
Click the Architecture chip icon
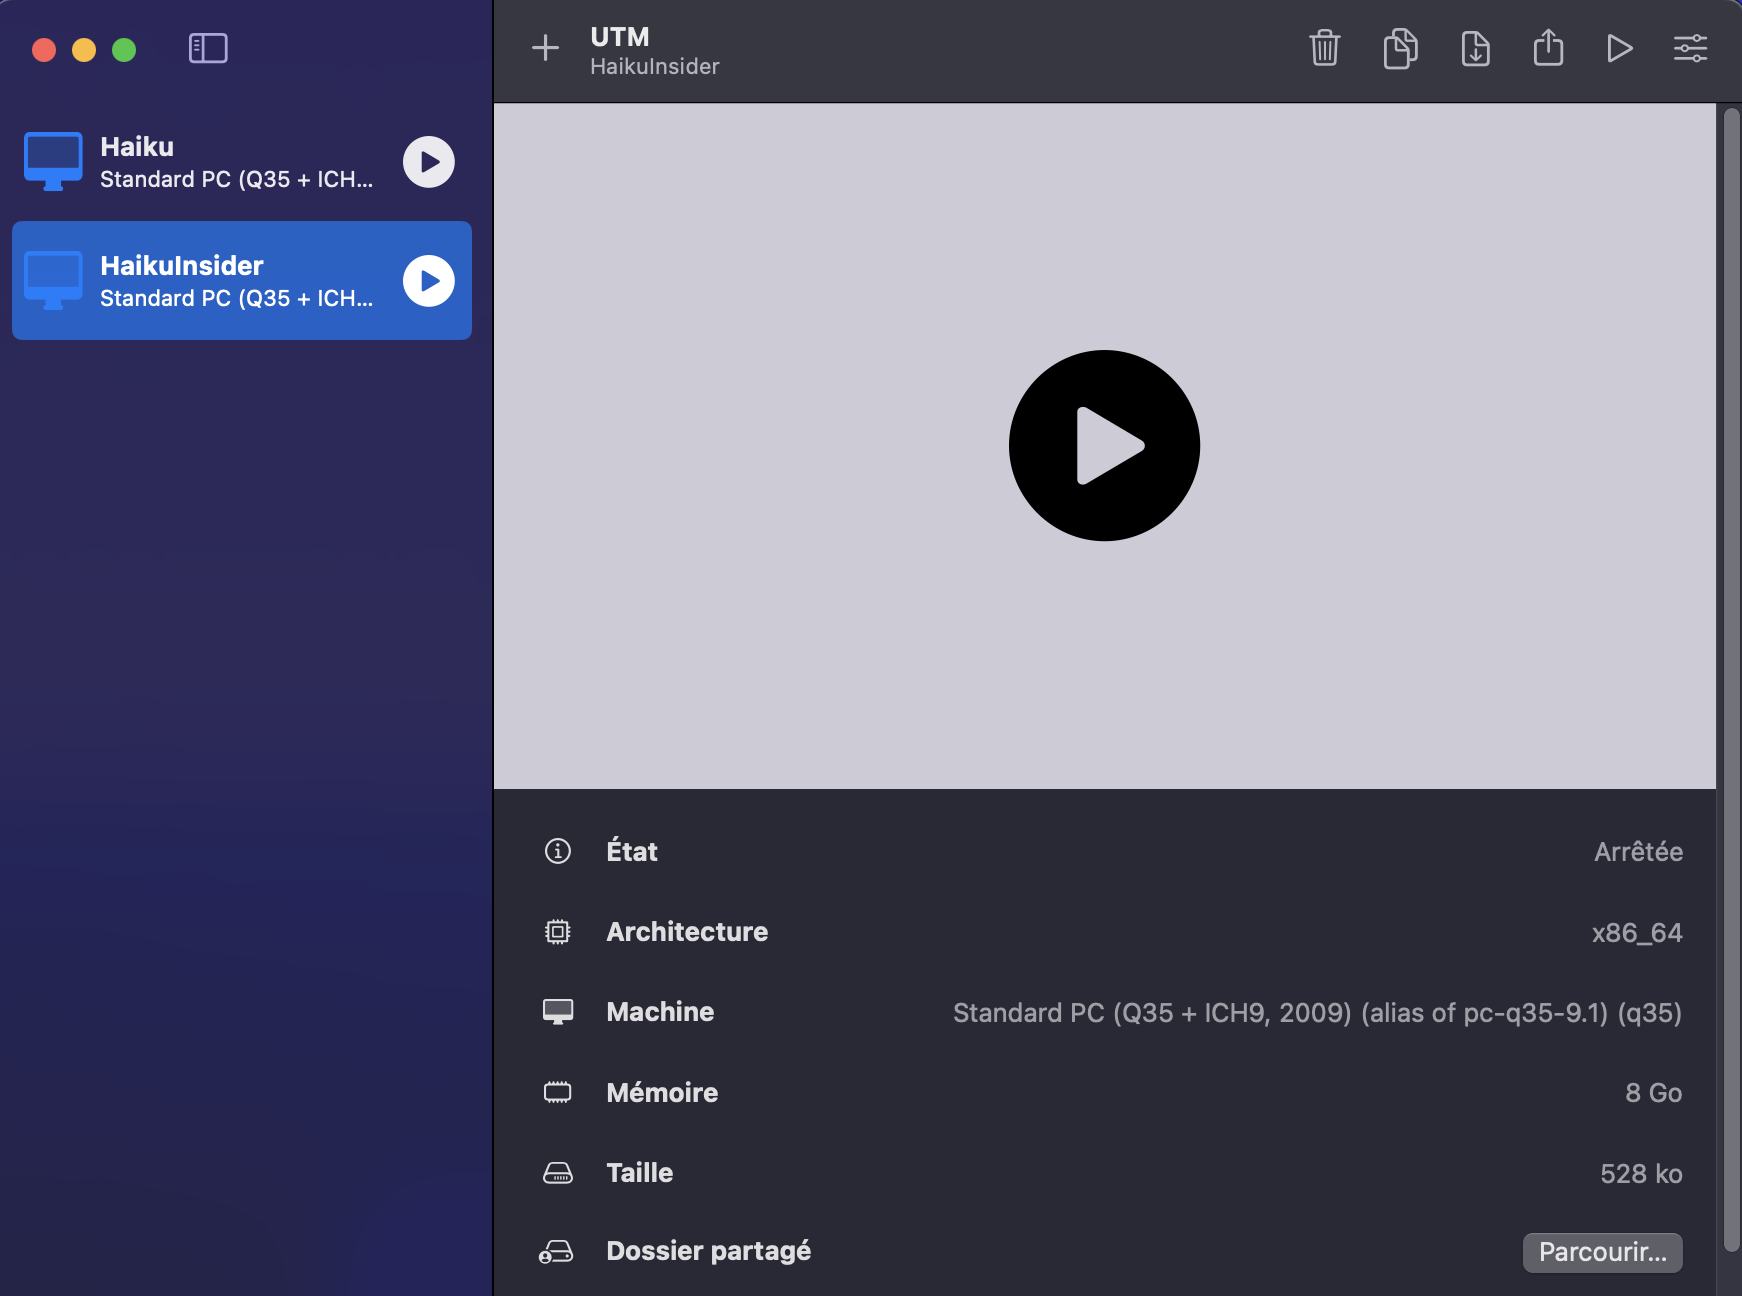pos(557,932)
